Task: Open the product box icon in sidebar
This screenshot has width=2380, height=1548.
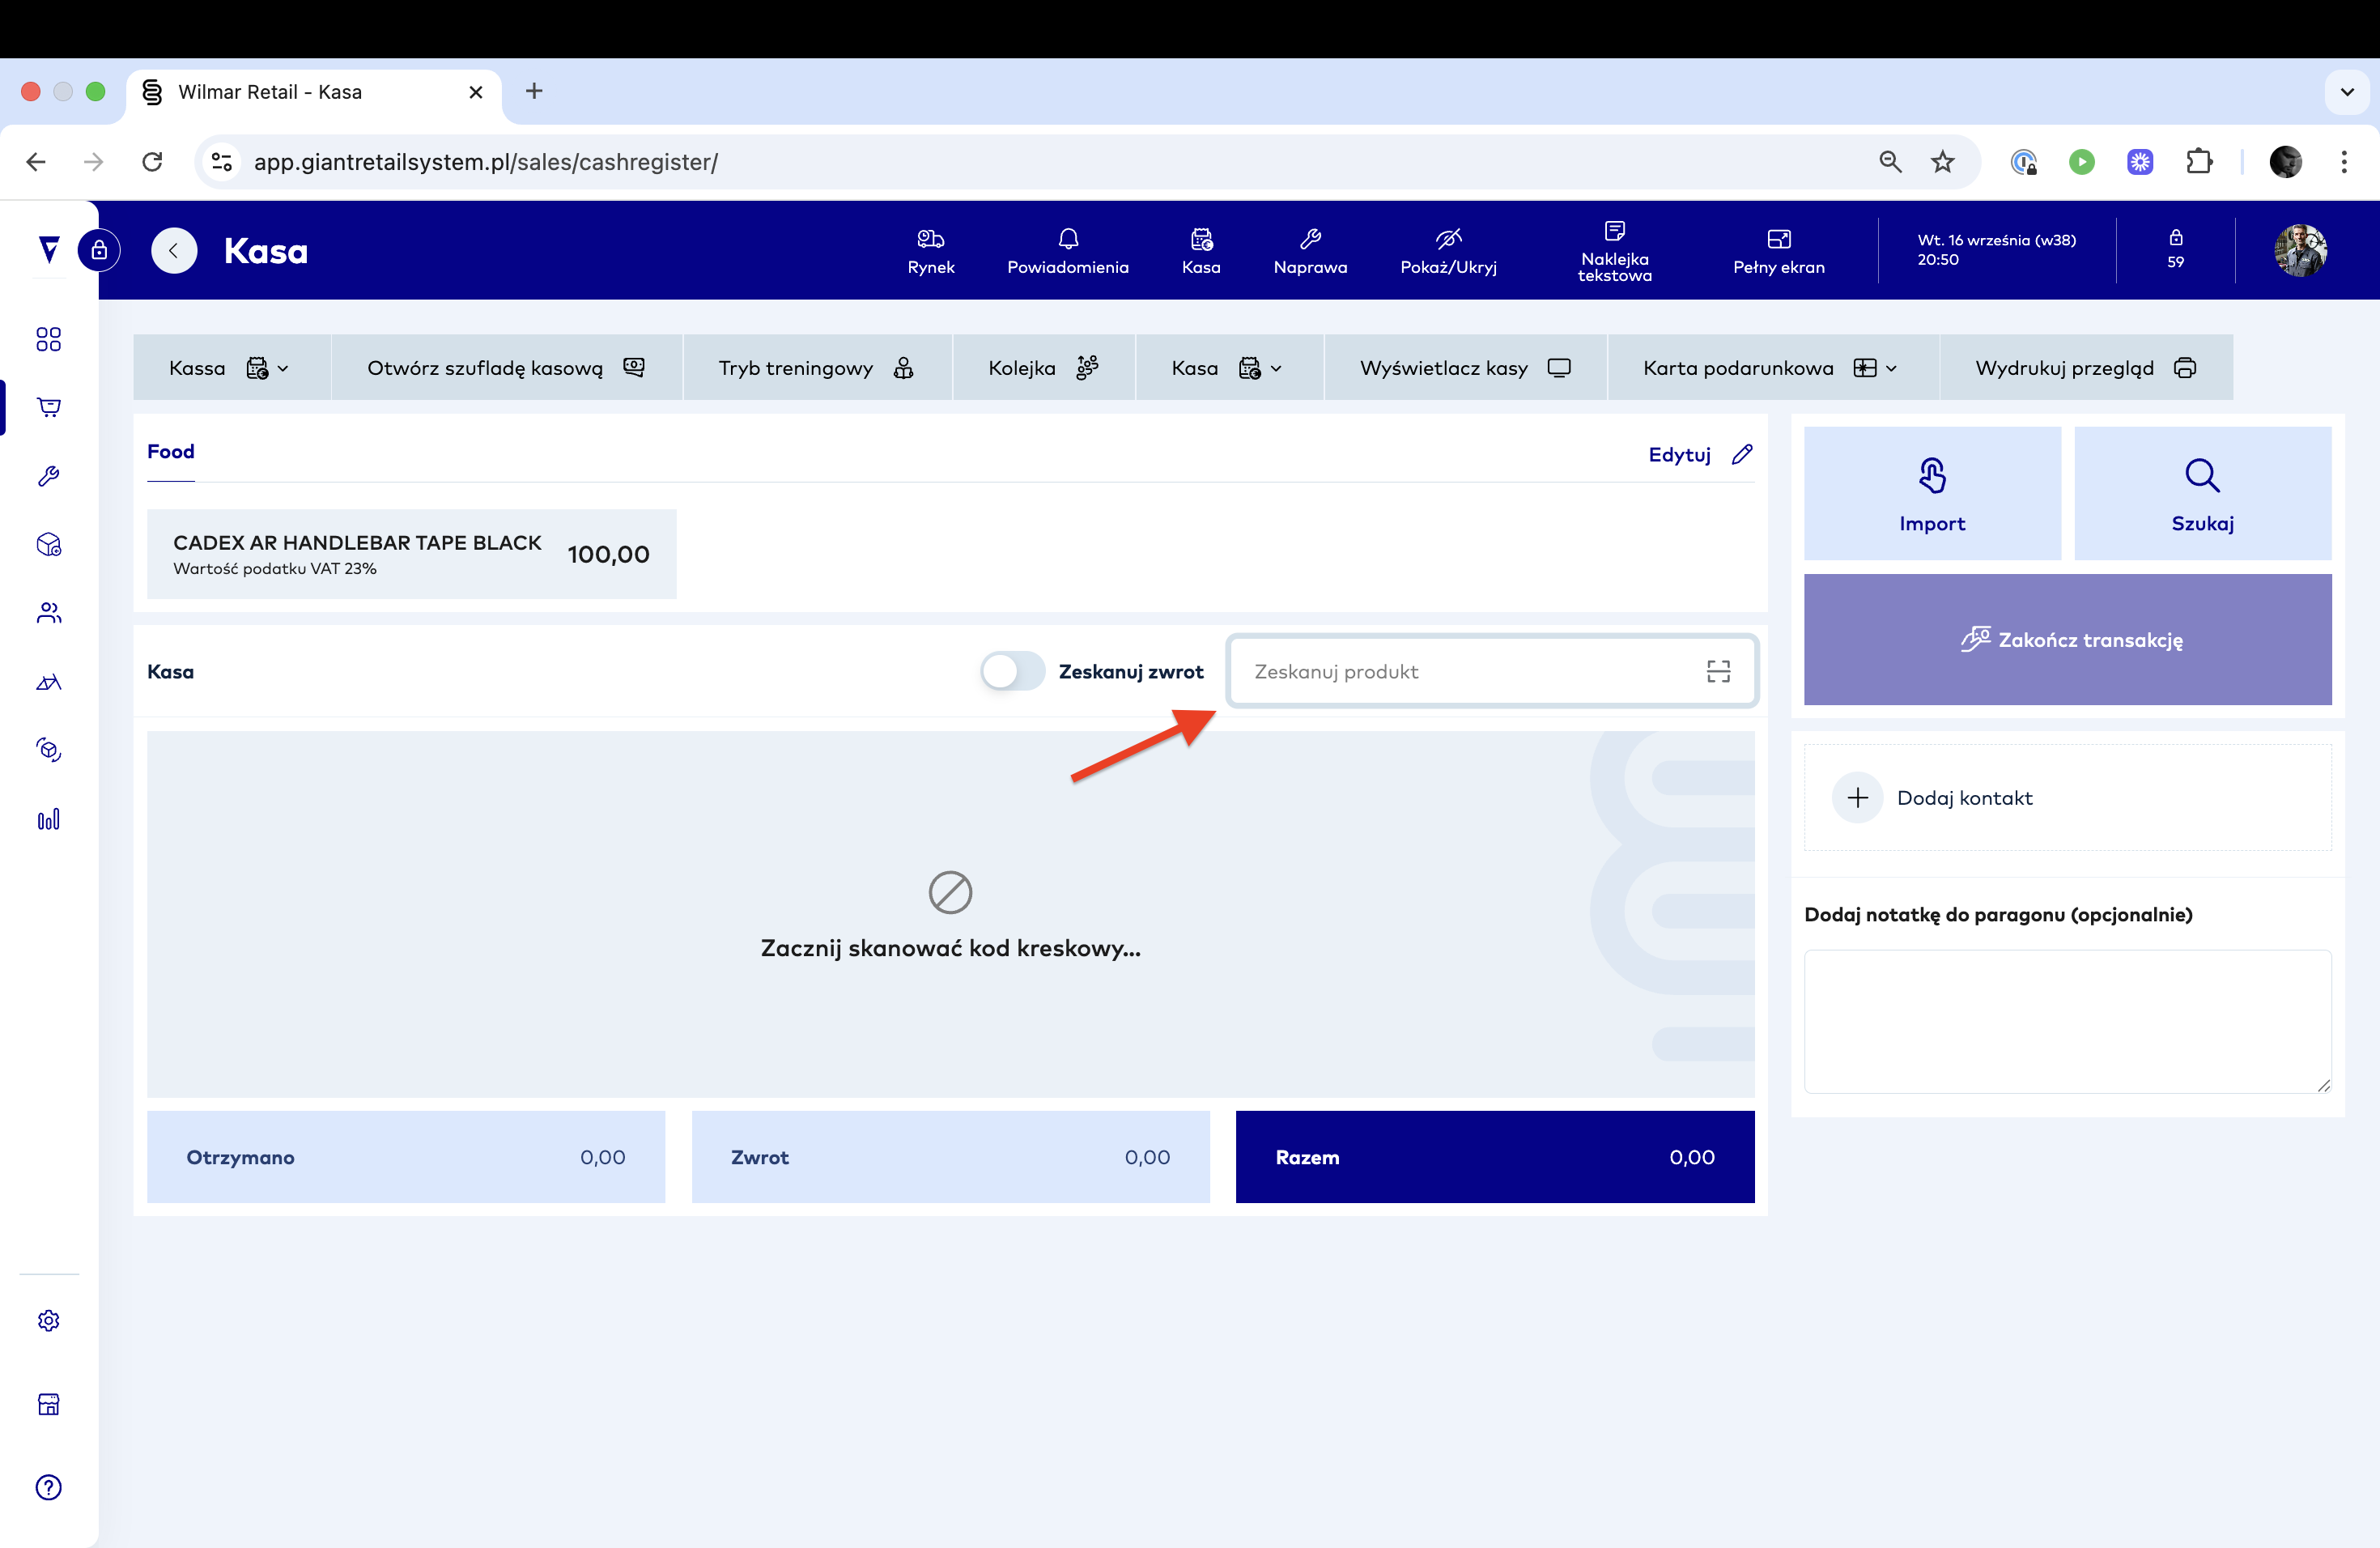Action: [x=48, y=544]
